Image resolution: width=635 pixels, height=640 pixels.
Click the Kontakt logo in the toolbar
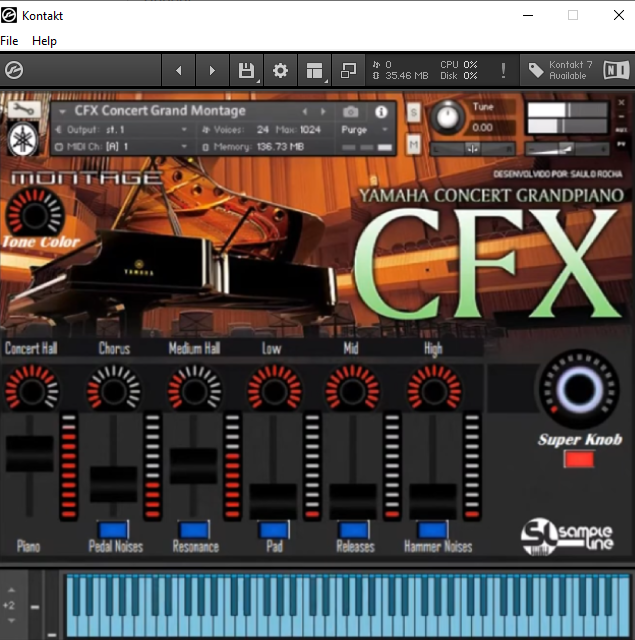tap(14, 70)
